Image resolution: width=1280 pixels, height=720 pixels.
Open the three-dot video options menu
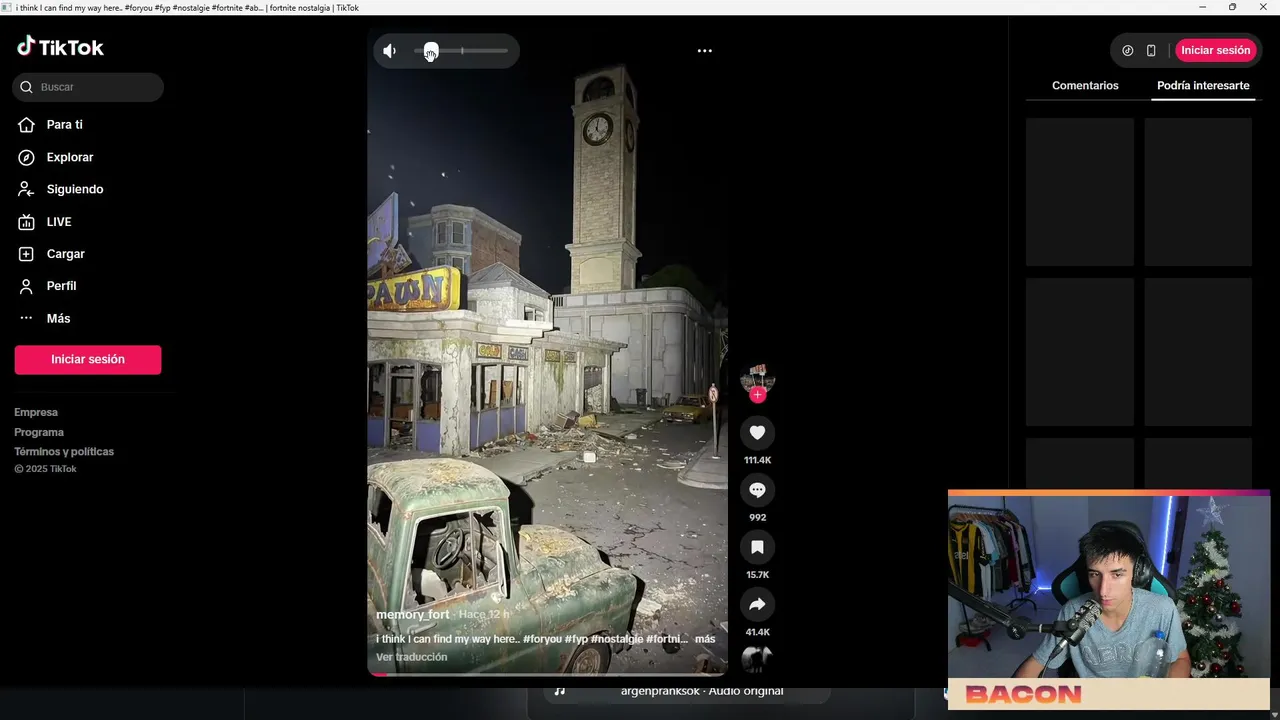pos(705,51)
